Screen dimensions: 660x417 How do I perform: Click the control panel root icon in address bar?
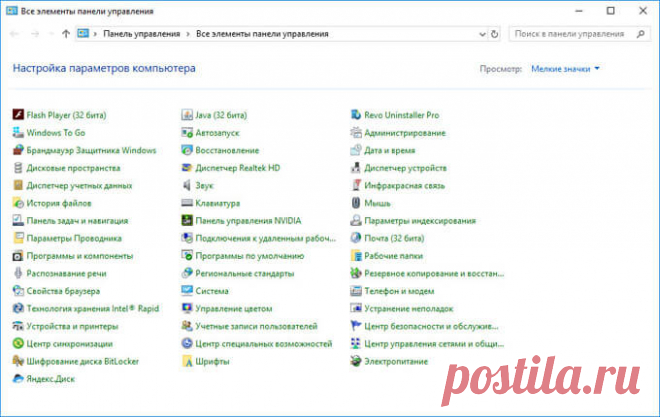(x=83, y=34)
